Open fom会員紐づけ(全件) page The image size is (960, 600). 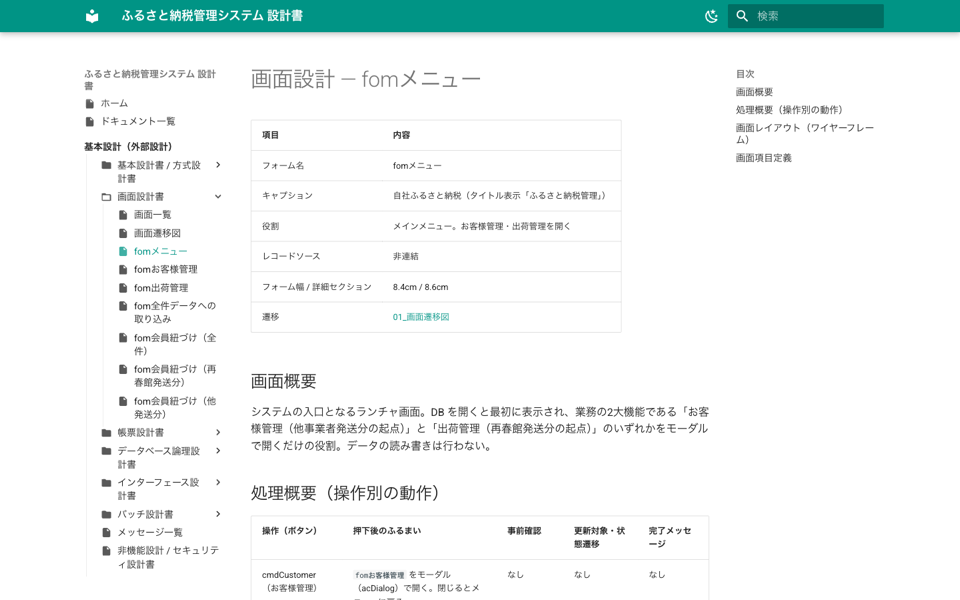coord(174,344)
